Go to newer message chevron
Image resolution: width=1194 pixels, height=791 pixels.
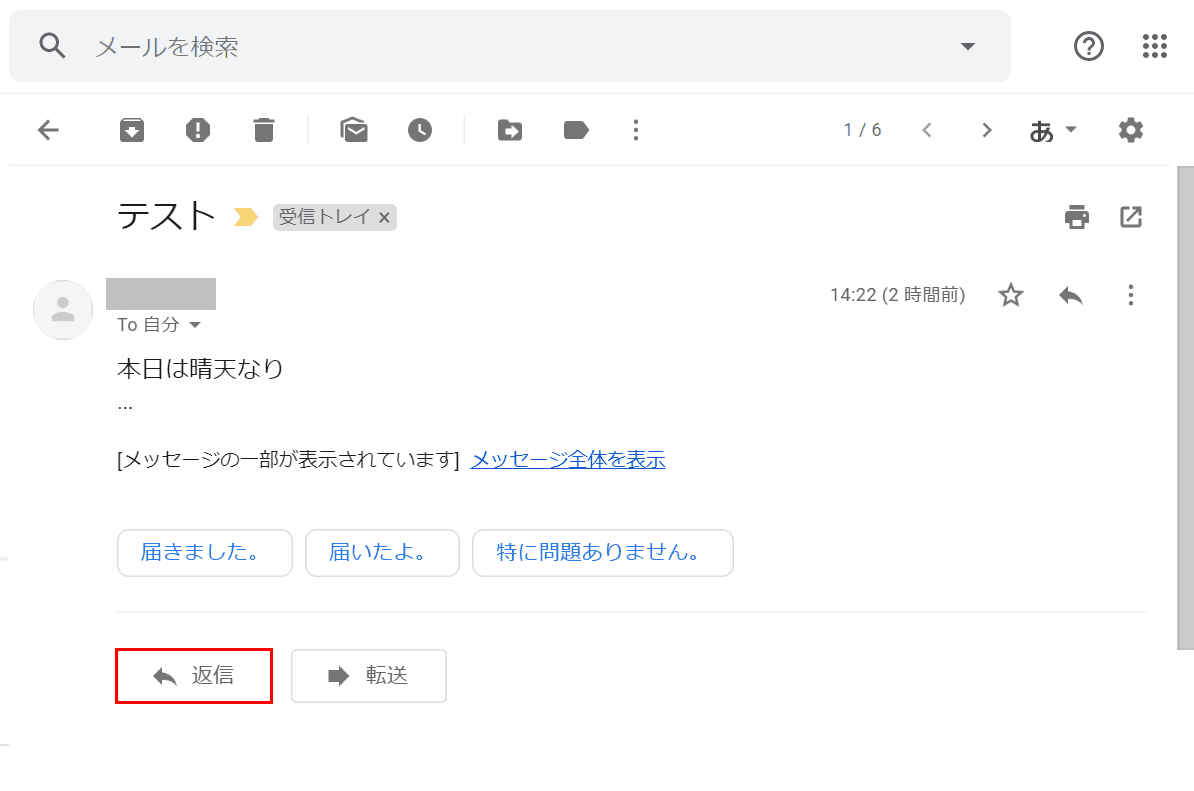pos(927,130)
